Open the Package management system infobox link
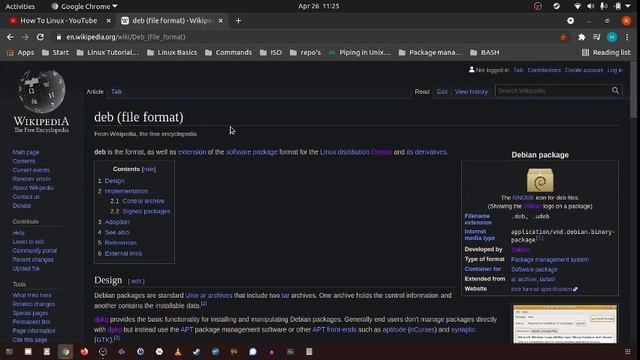The image size is (640, 360). point(550,260)
